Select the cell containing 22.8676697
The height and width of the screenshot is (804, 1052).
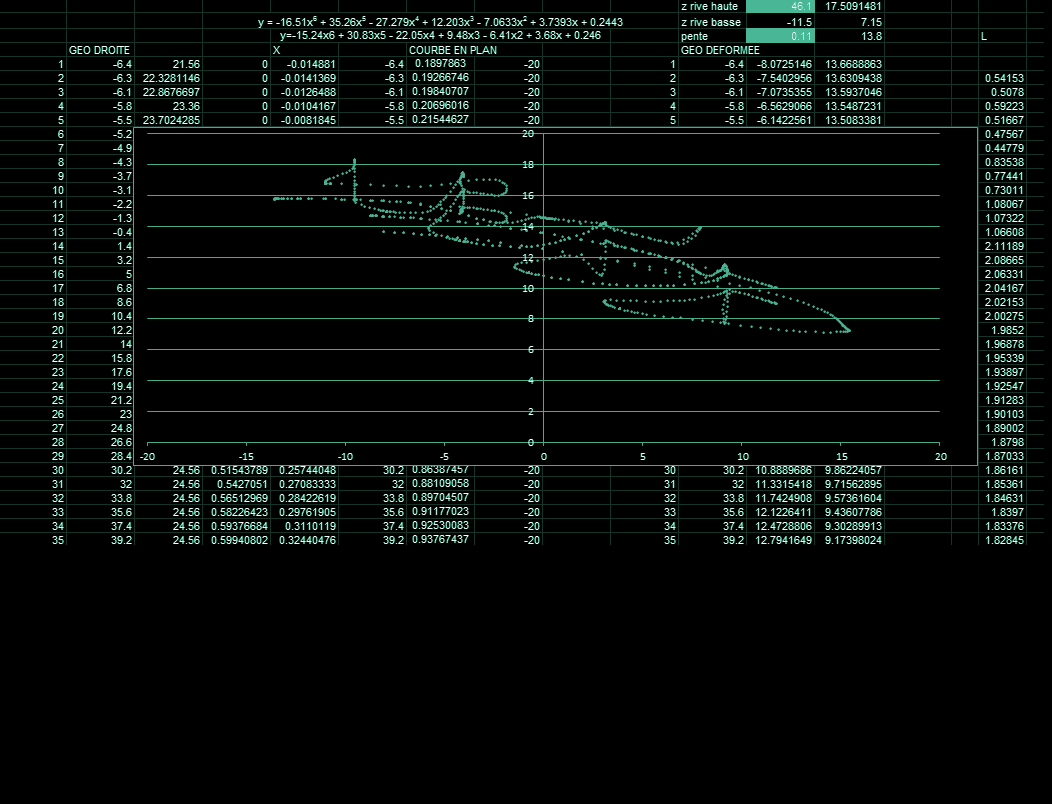[168, 93]
